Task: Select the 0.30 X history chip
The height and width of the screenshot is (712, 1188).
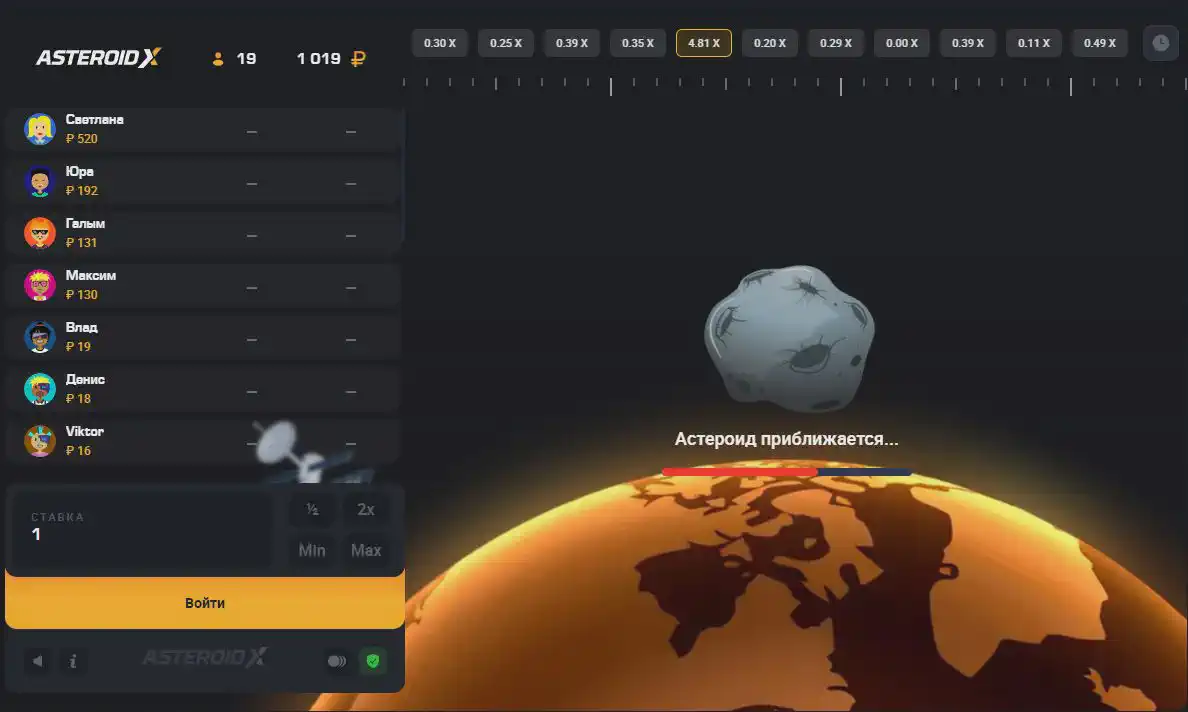Action: click(440, 43)
